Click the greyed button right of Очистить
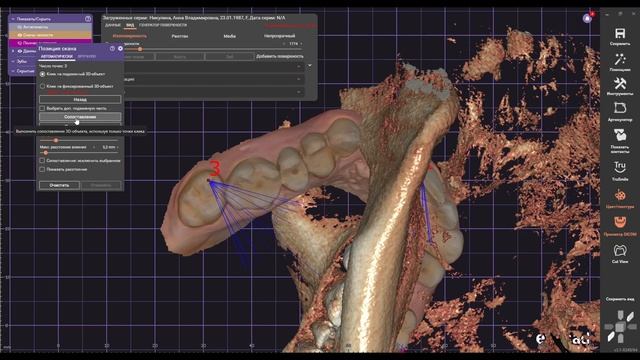This screenshot has height=360, width=640. point(101,185)
